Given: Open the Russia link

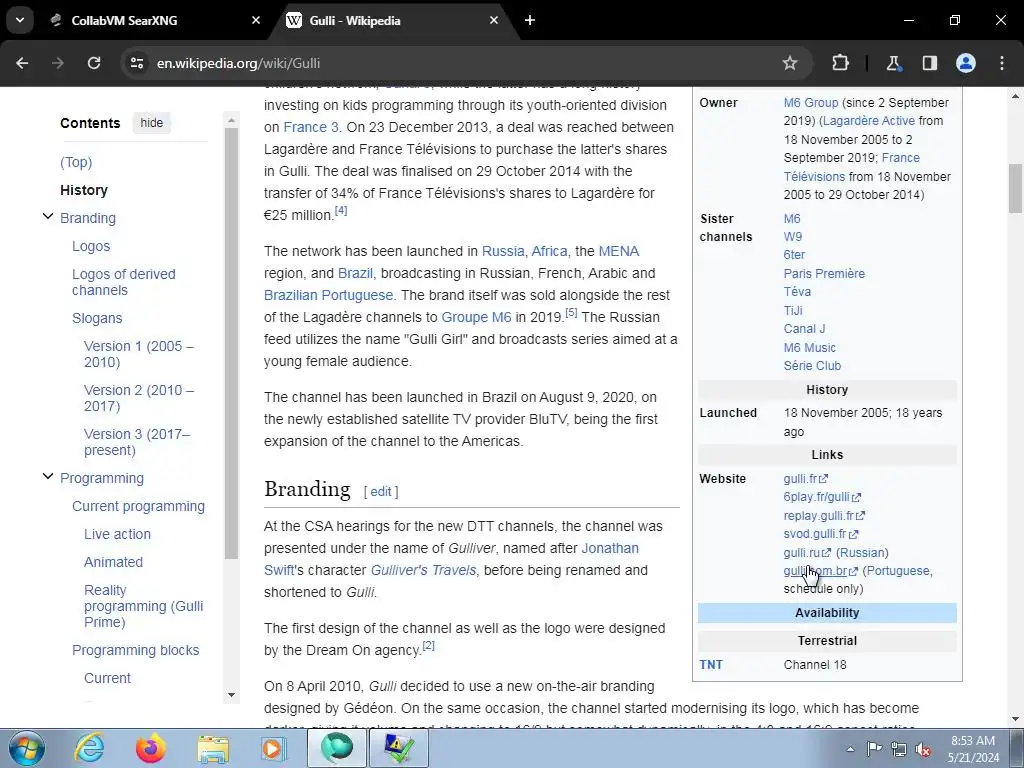Looking at the screenshot, I should click(x=503, y=251).
